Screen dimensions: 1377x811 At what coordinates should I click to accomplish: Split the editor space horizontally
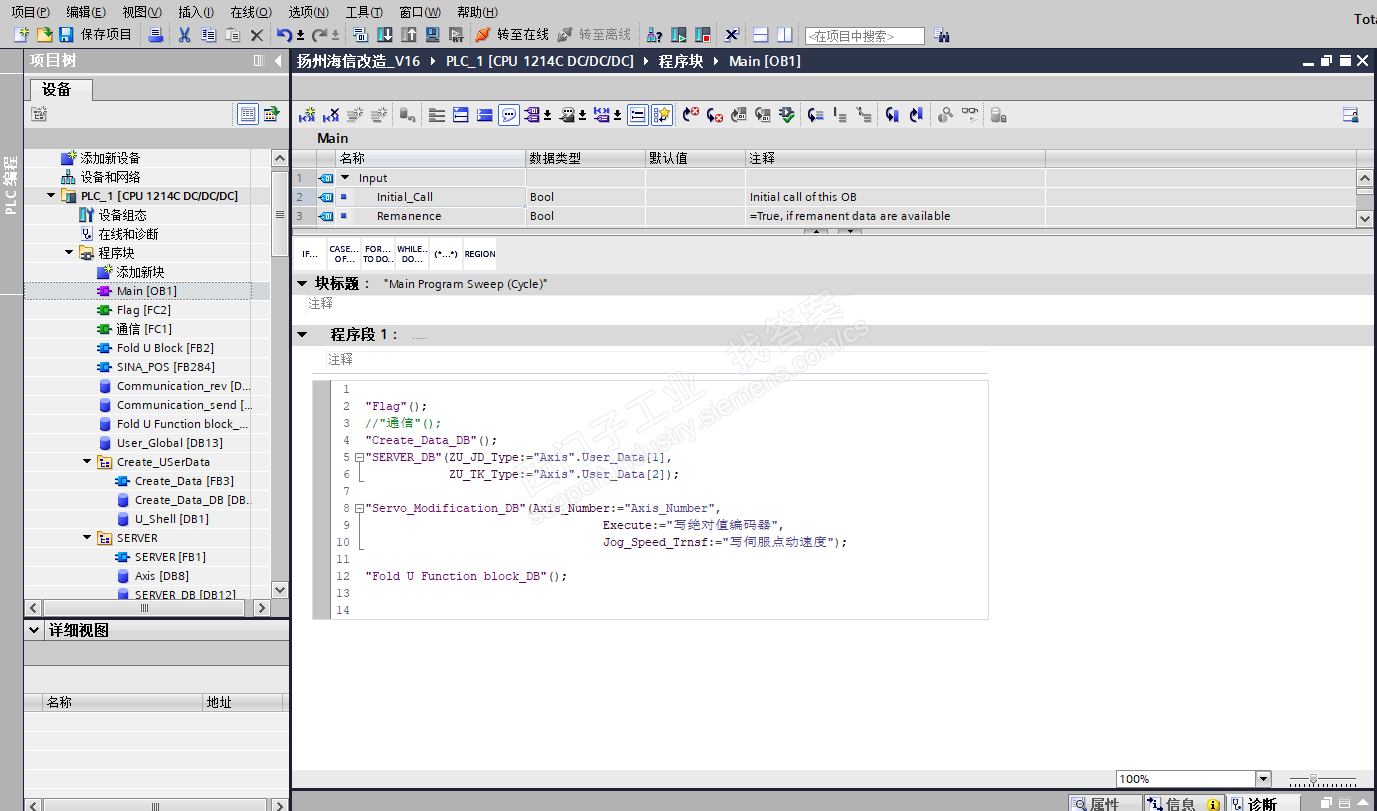coord(760,35)
